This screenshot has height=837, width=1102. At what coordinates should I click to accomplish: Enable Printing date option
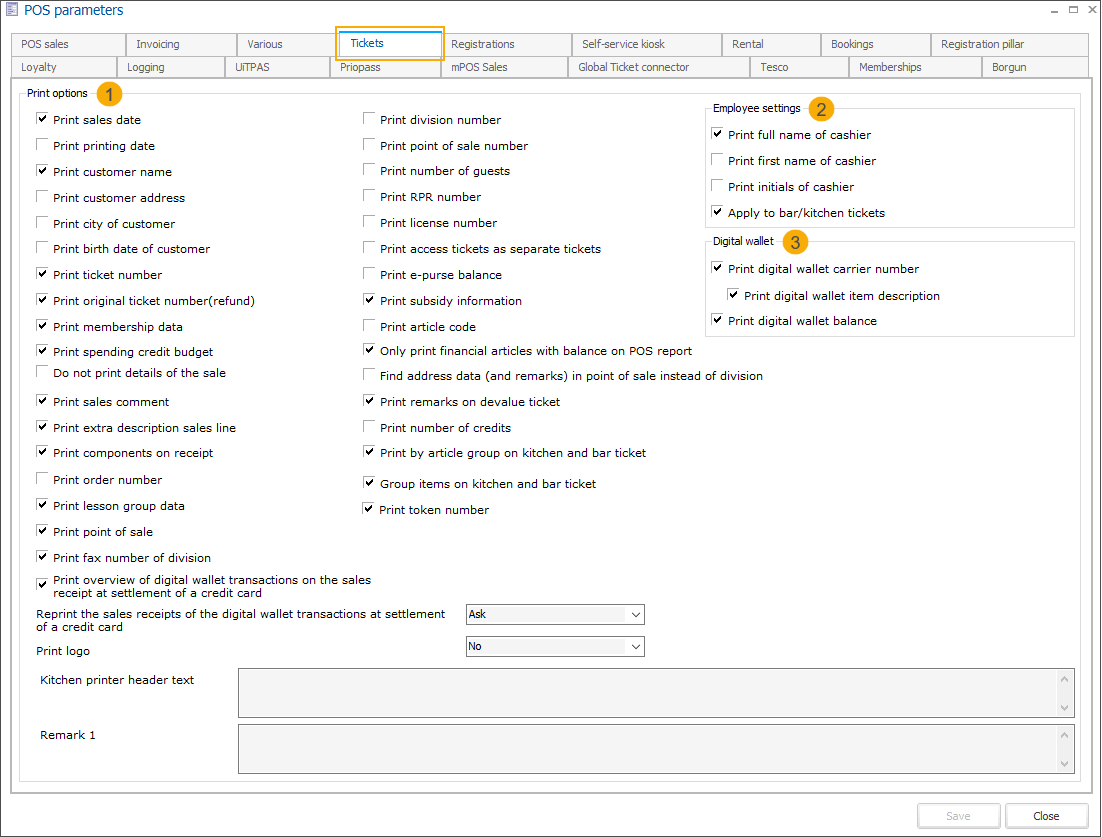[x=42, y=145]
